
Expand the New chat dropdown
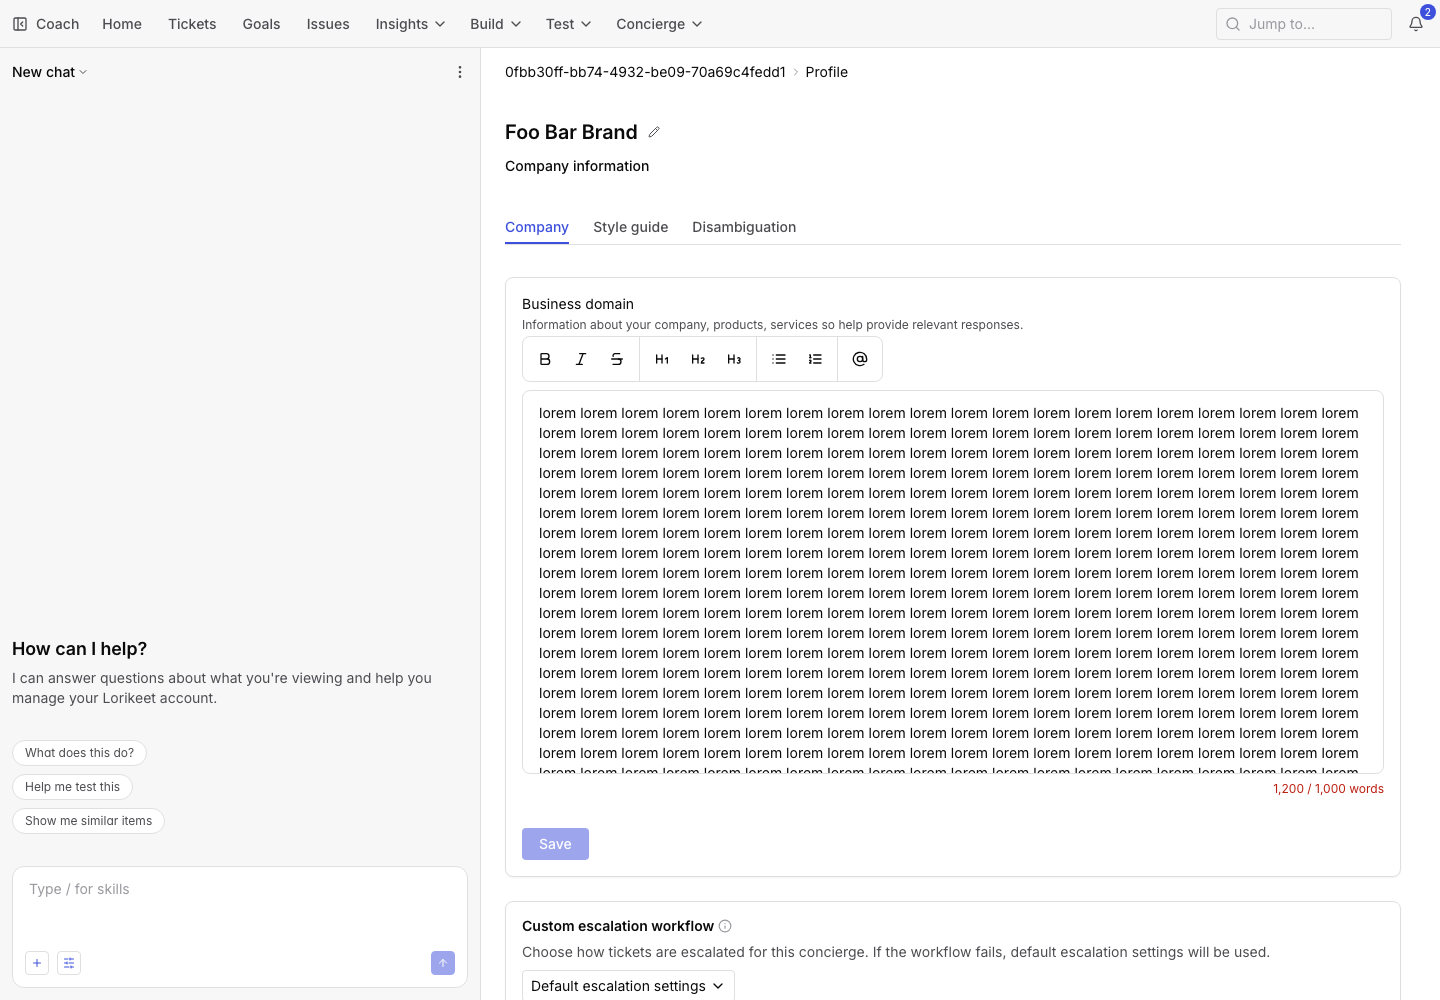tap(50, 72)
